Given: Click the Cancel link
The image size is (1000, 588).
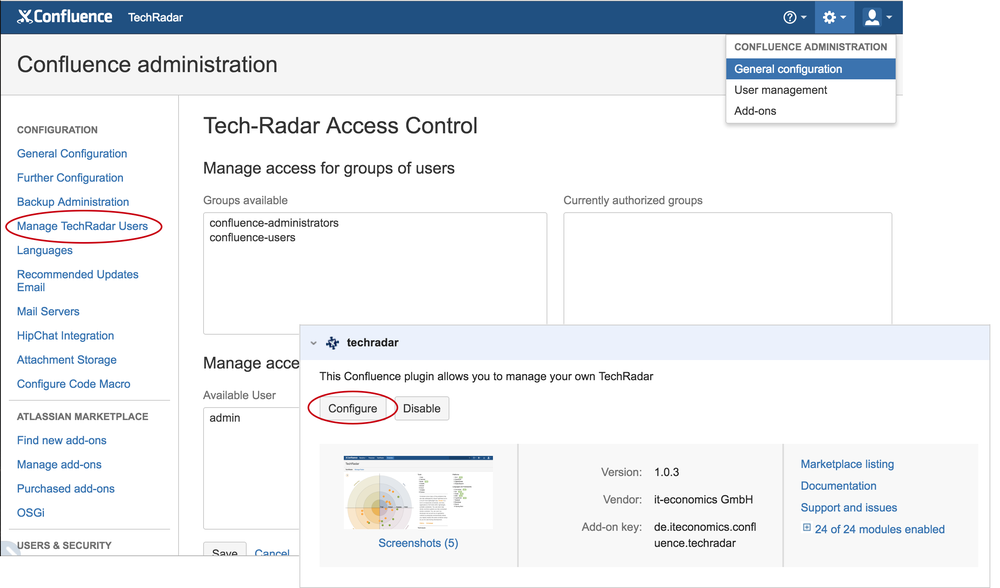Looking at the screenshot, I should [272, 552].
